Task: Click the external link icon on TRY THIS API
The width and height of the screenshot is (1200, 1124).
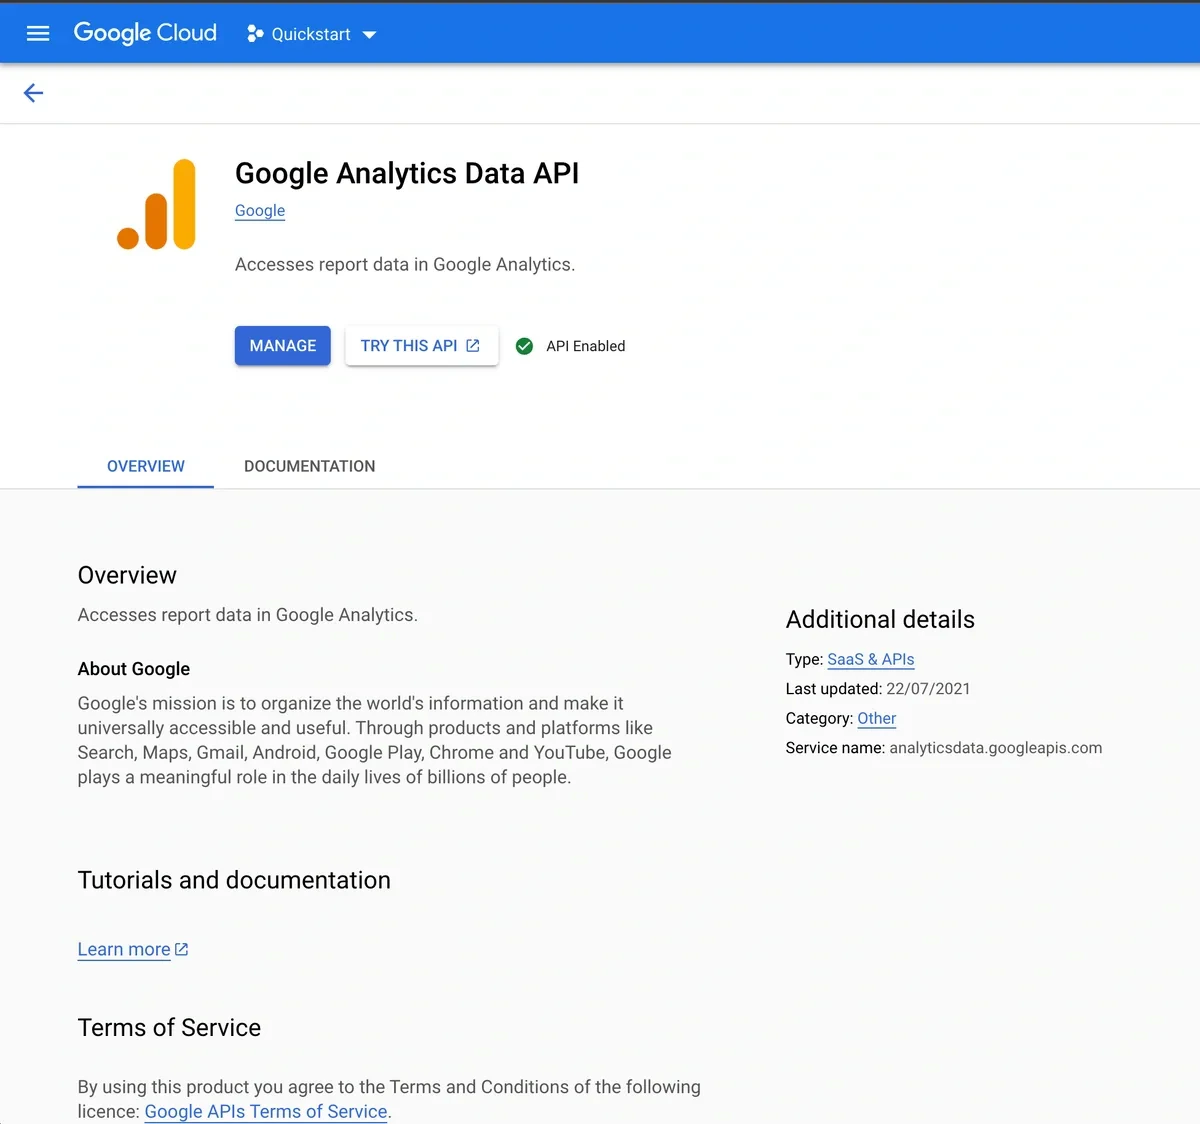Action: pos(471,345)
